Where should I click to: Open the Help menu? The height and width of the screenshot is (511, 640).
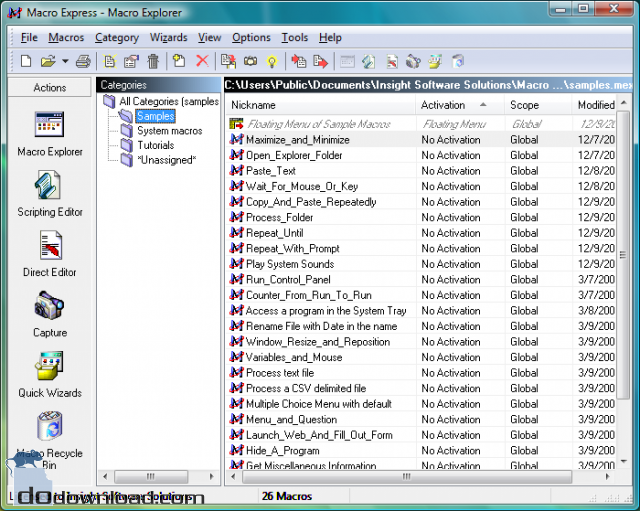(330, 38)
